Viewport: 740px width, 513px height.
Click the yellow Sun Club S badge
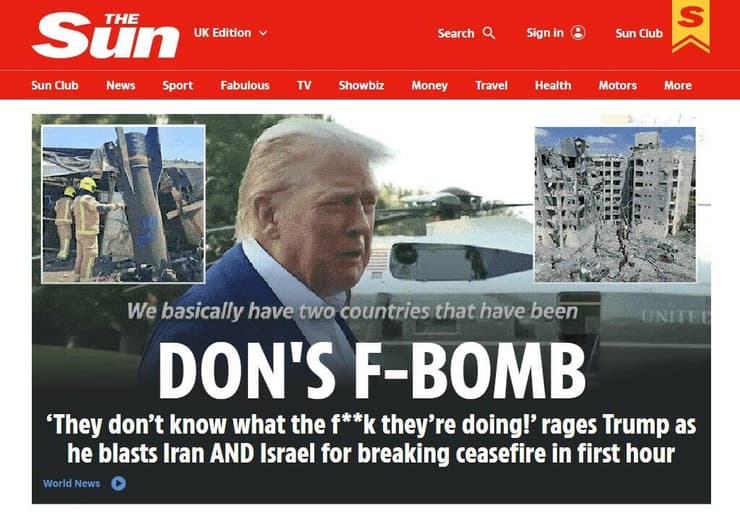pyautogui.click(x=690, y=26)
